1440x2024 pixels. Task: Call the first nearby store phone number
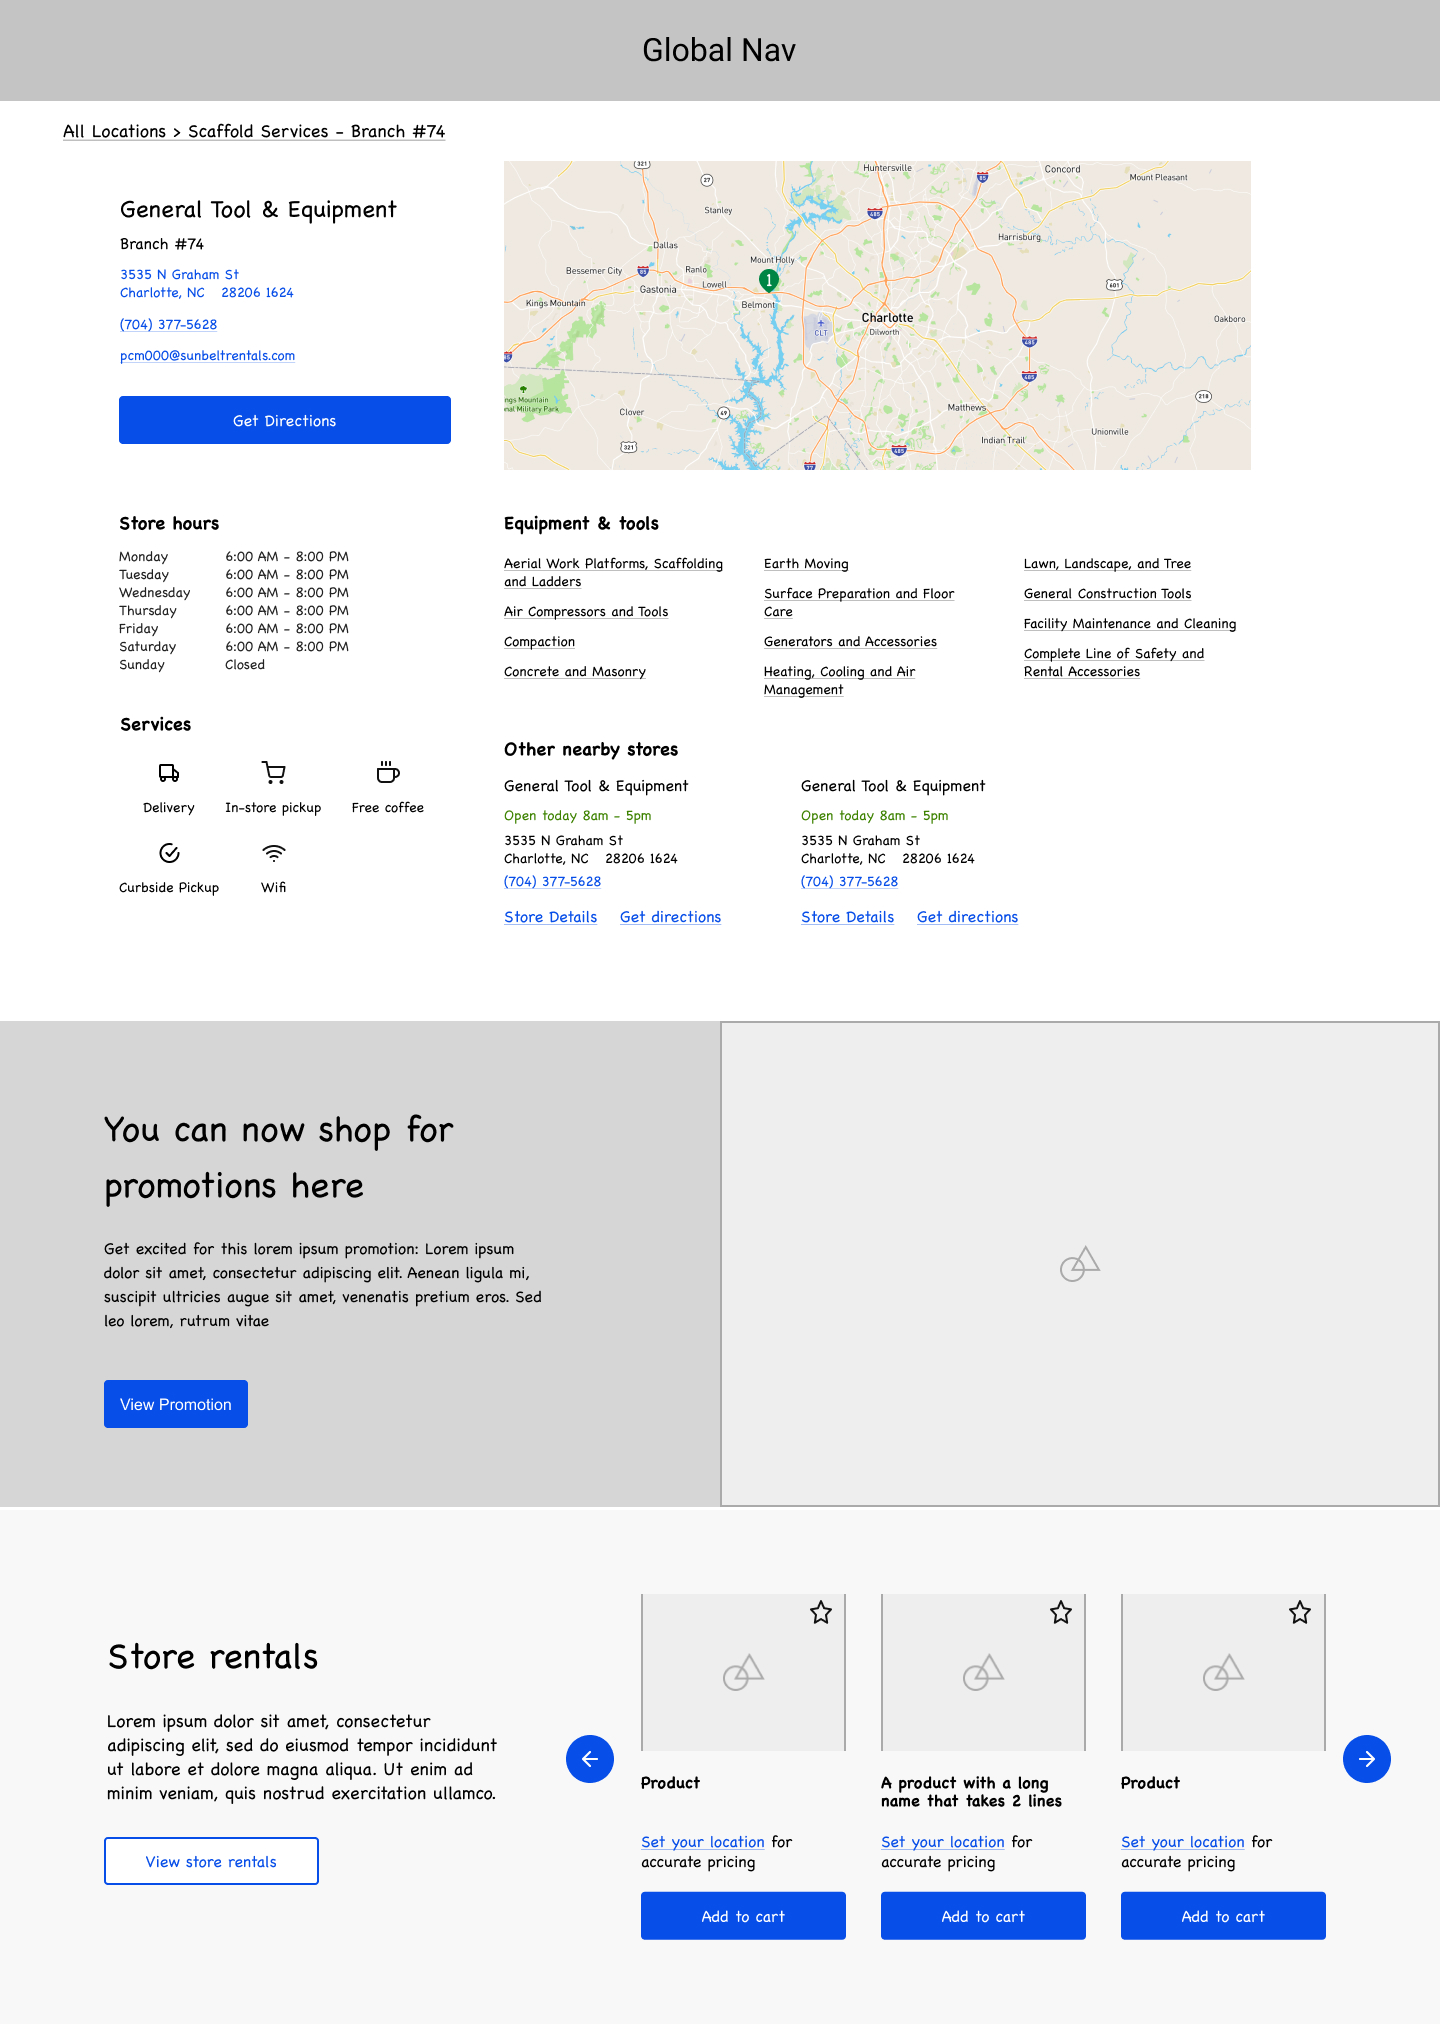552,881
